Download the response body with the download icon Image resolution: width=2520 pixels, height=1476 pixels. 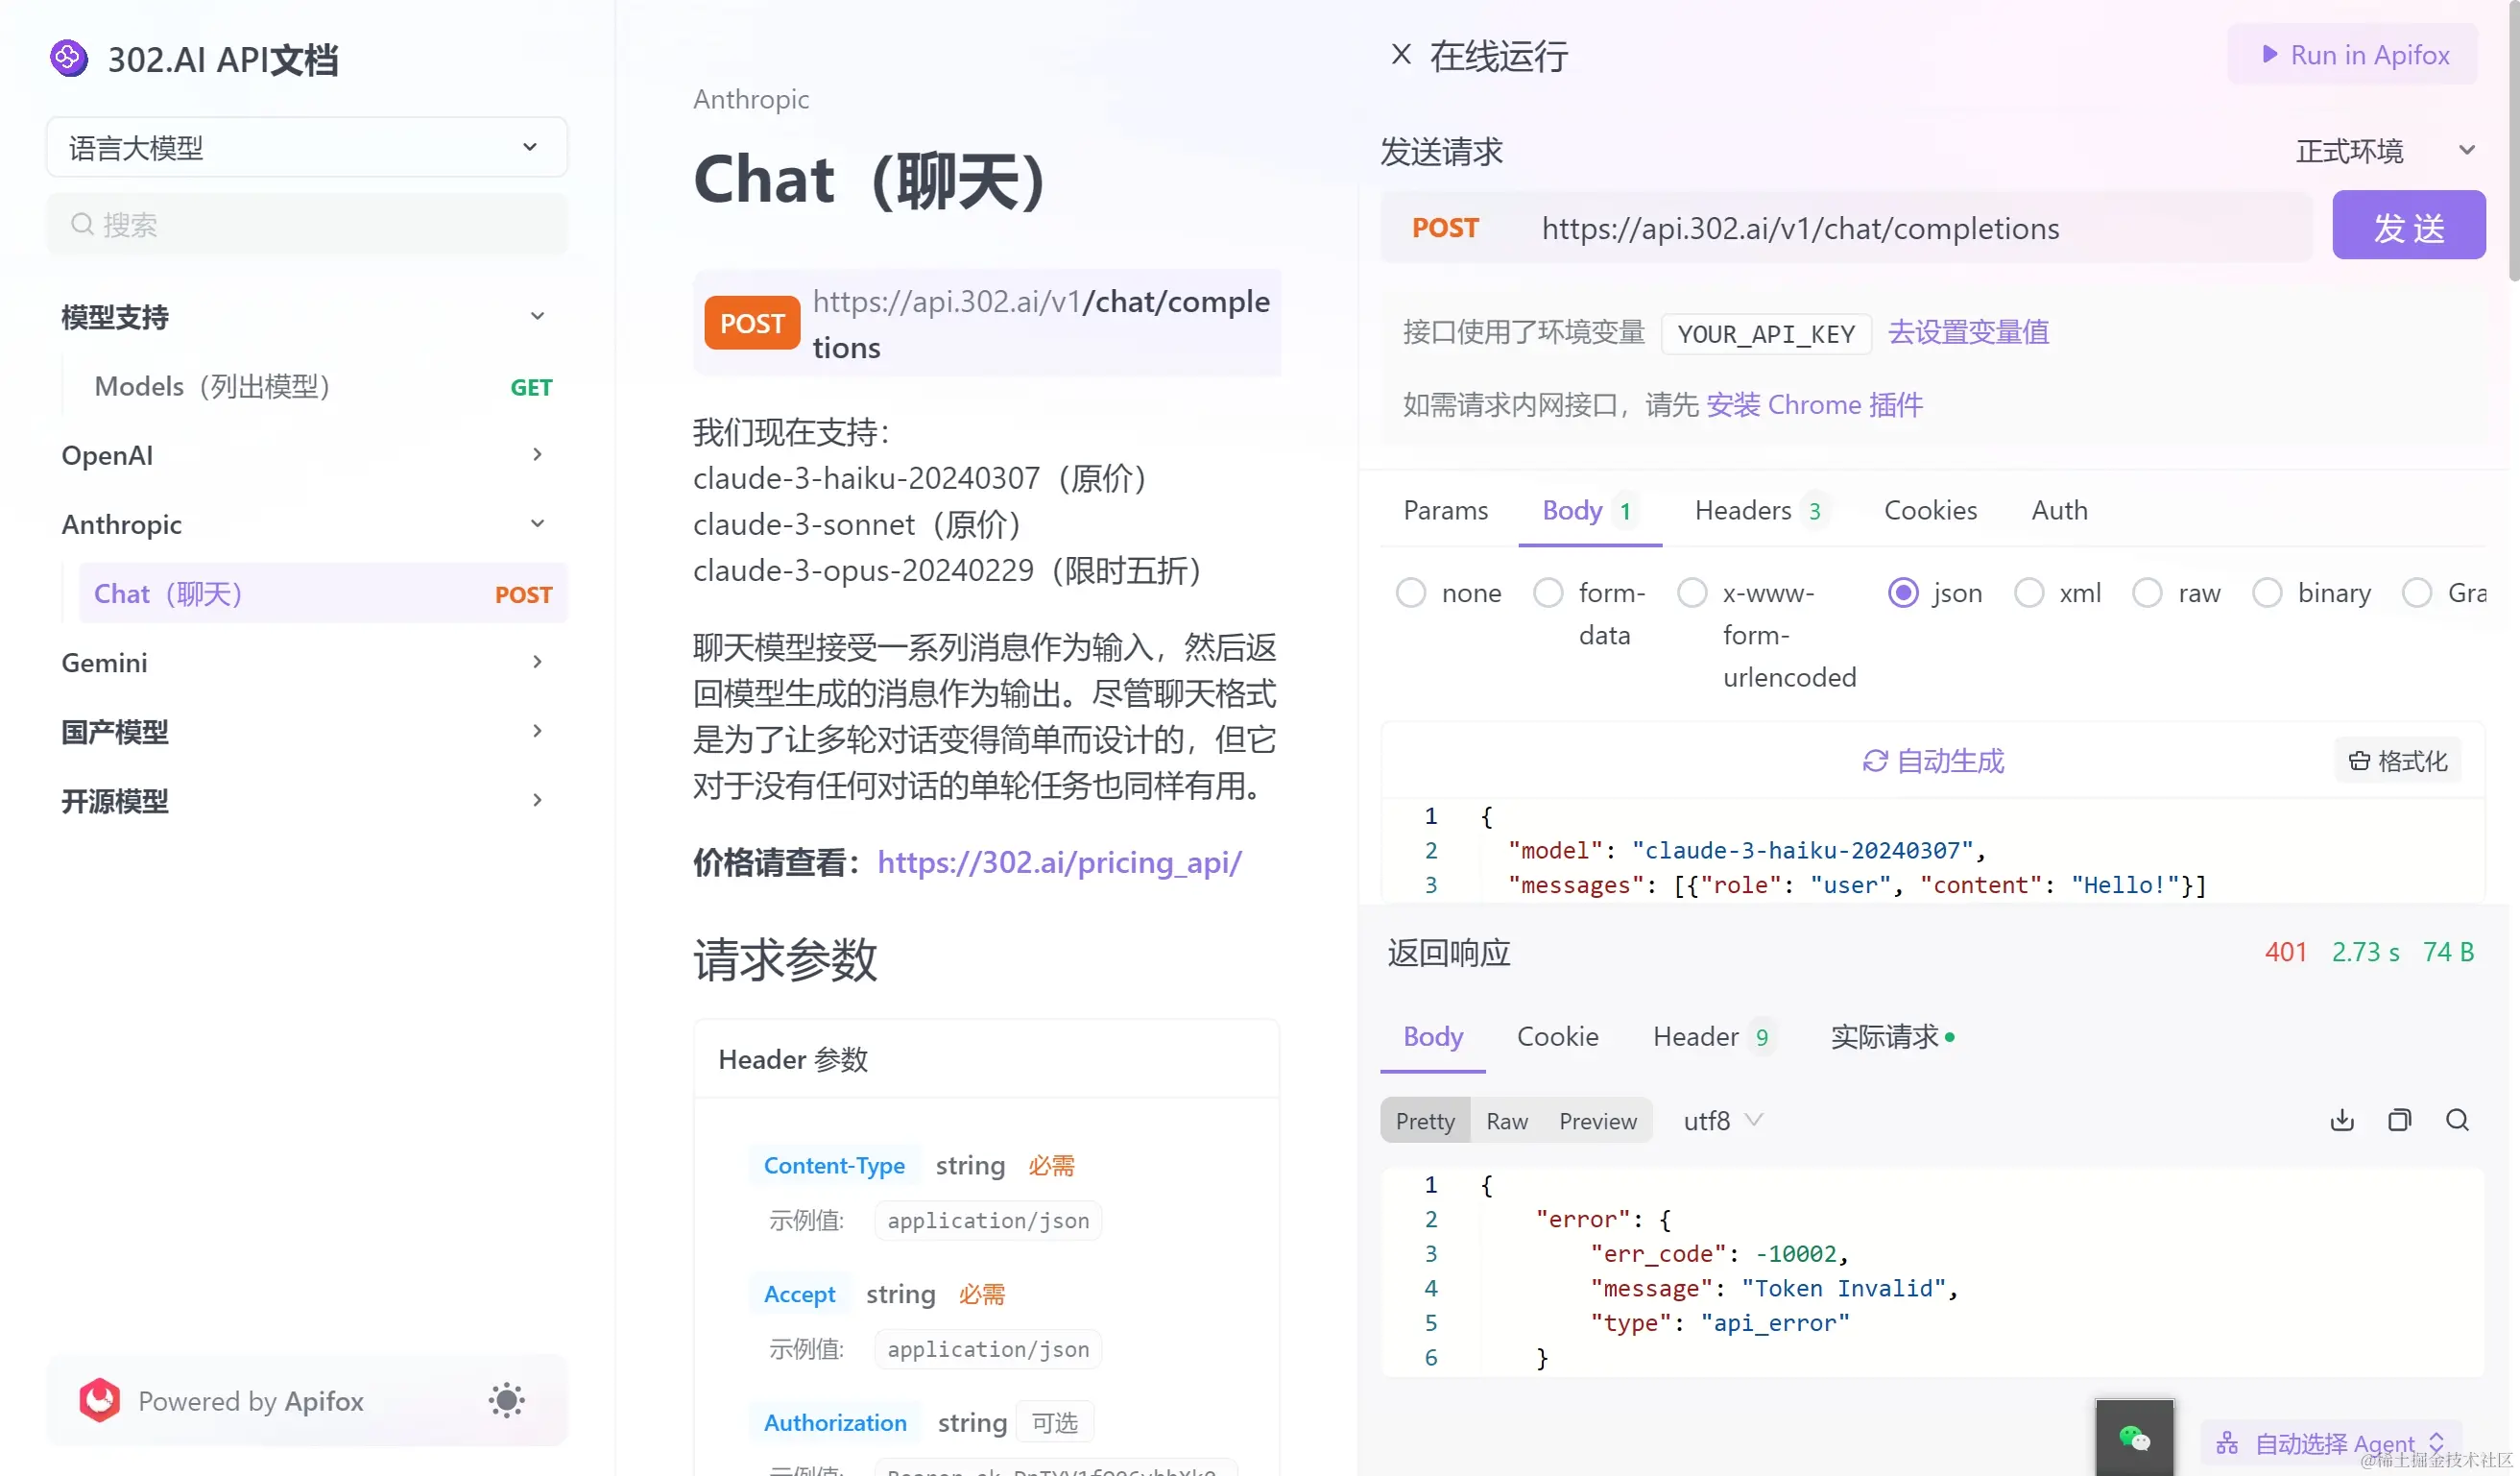pos(2341,1120)
